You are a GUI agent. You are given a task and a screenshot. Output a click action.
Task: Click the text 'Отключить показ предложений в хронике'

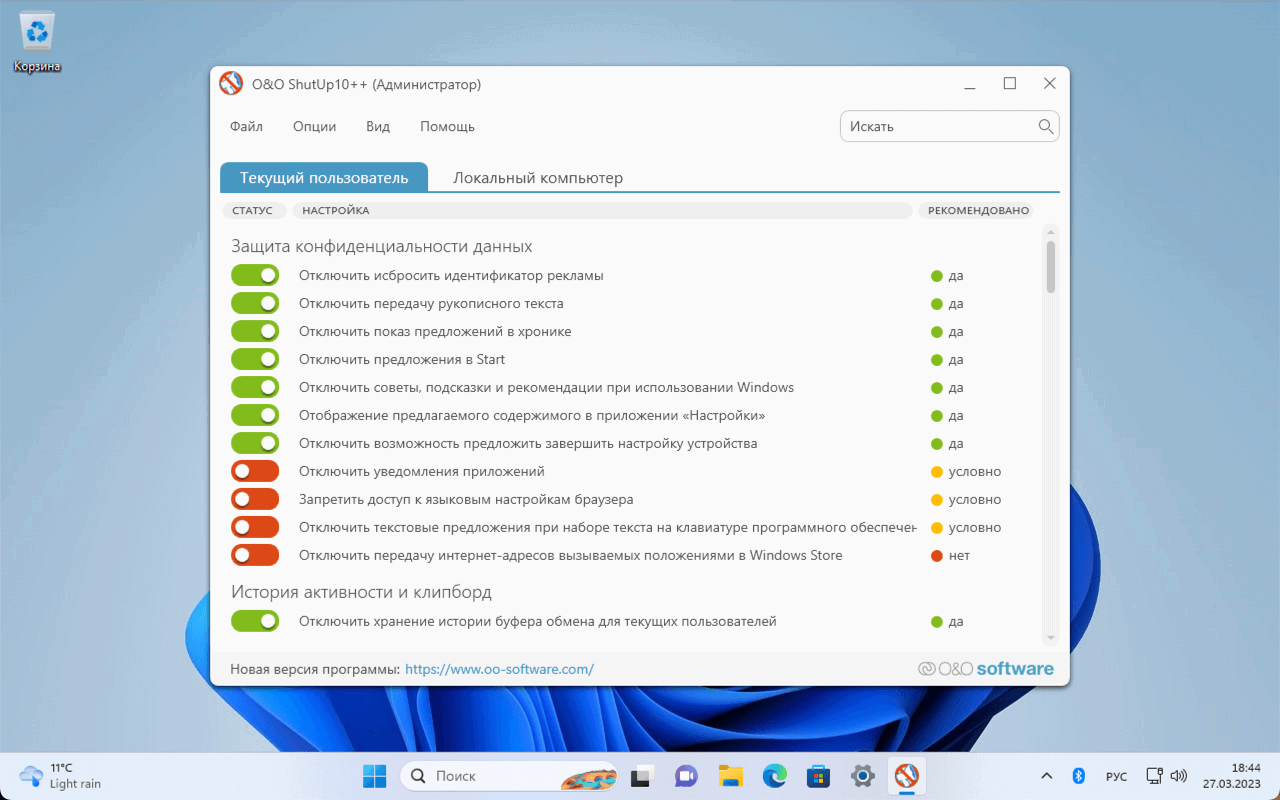click(435, 332)
